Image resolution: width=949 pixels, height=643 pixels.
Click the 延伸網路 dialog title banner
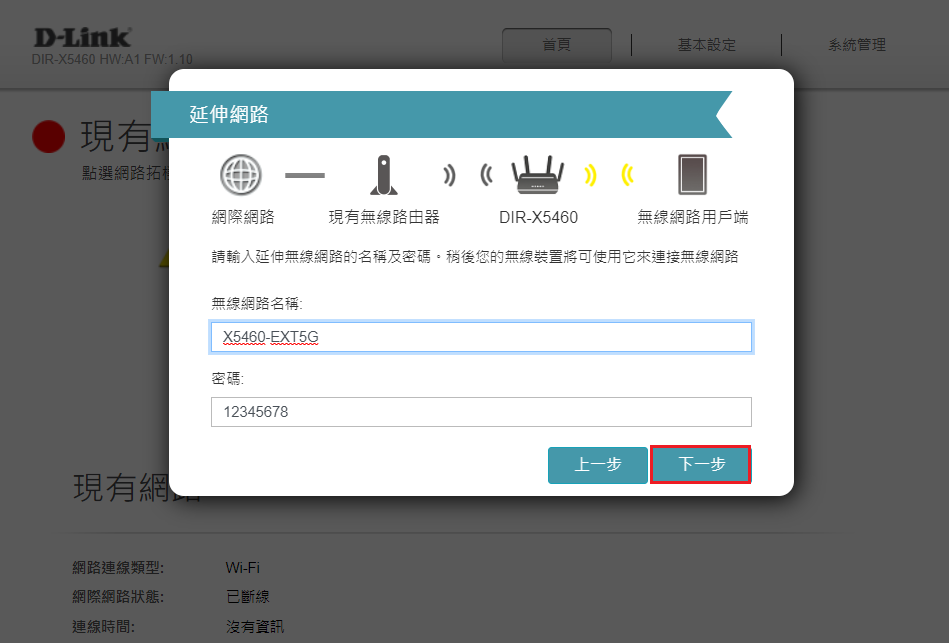(440, 114)
